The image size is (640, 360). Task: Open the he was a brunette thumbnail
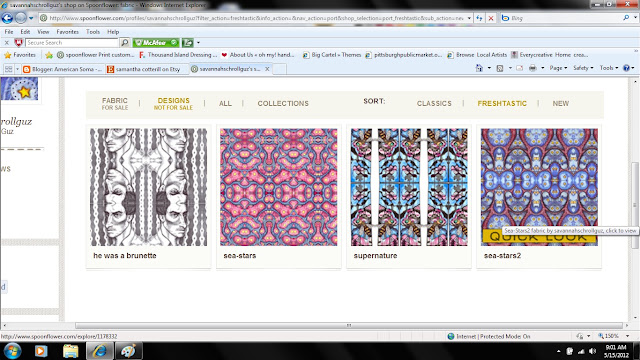click(149, 187)
